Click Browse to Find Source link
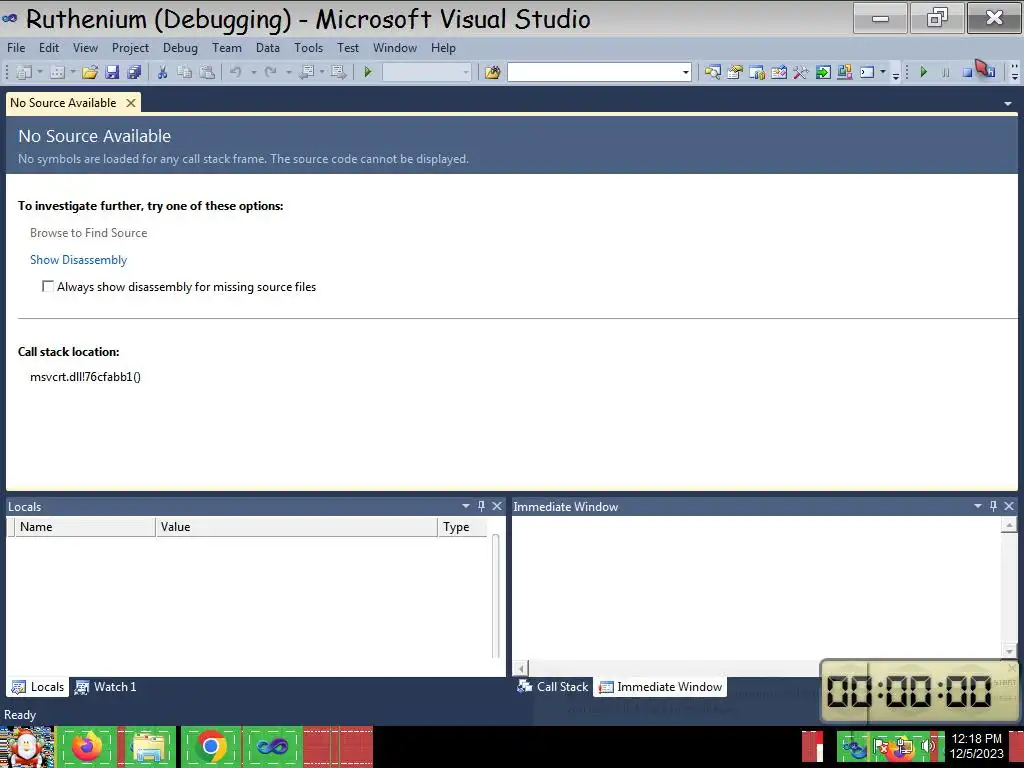 tap(89, 232)
